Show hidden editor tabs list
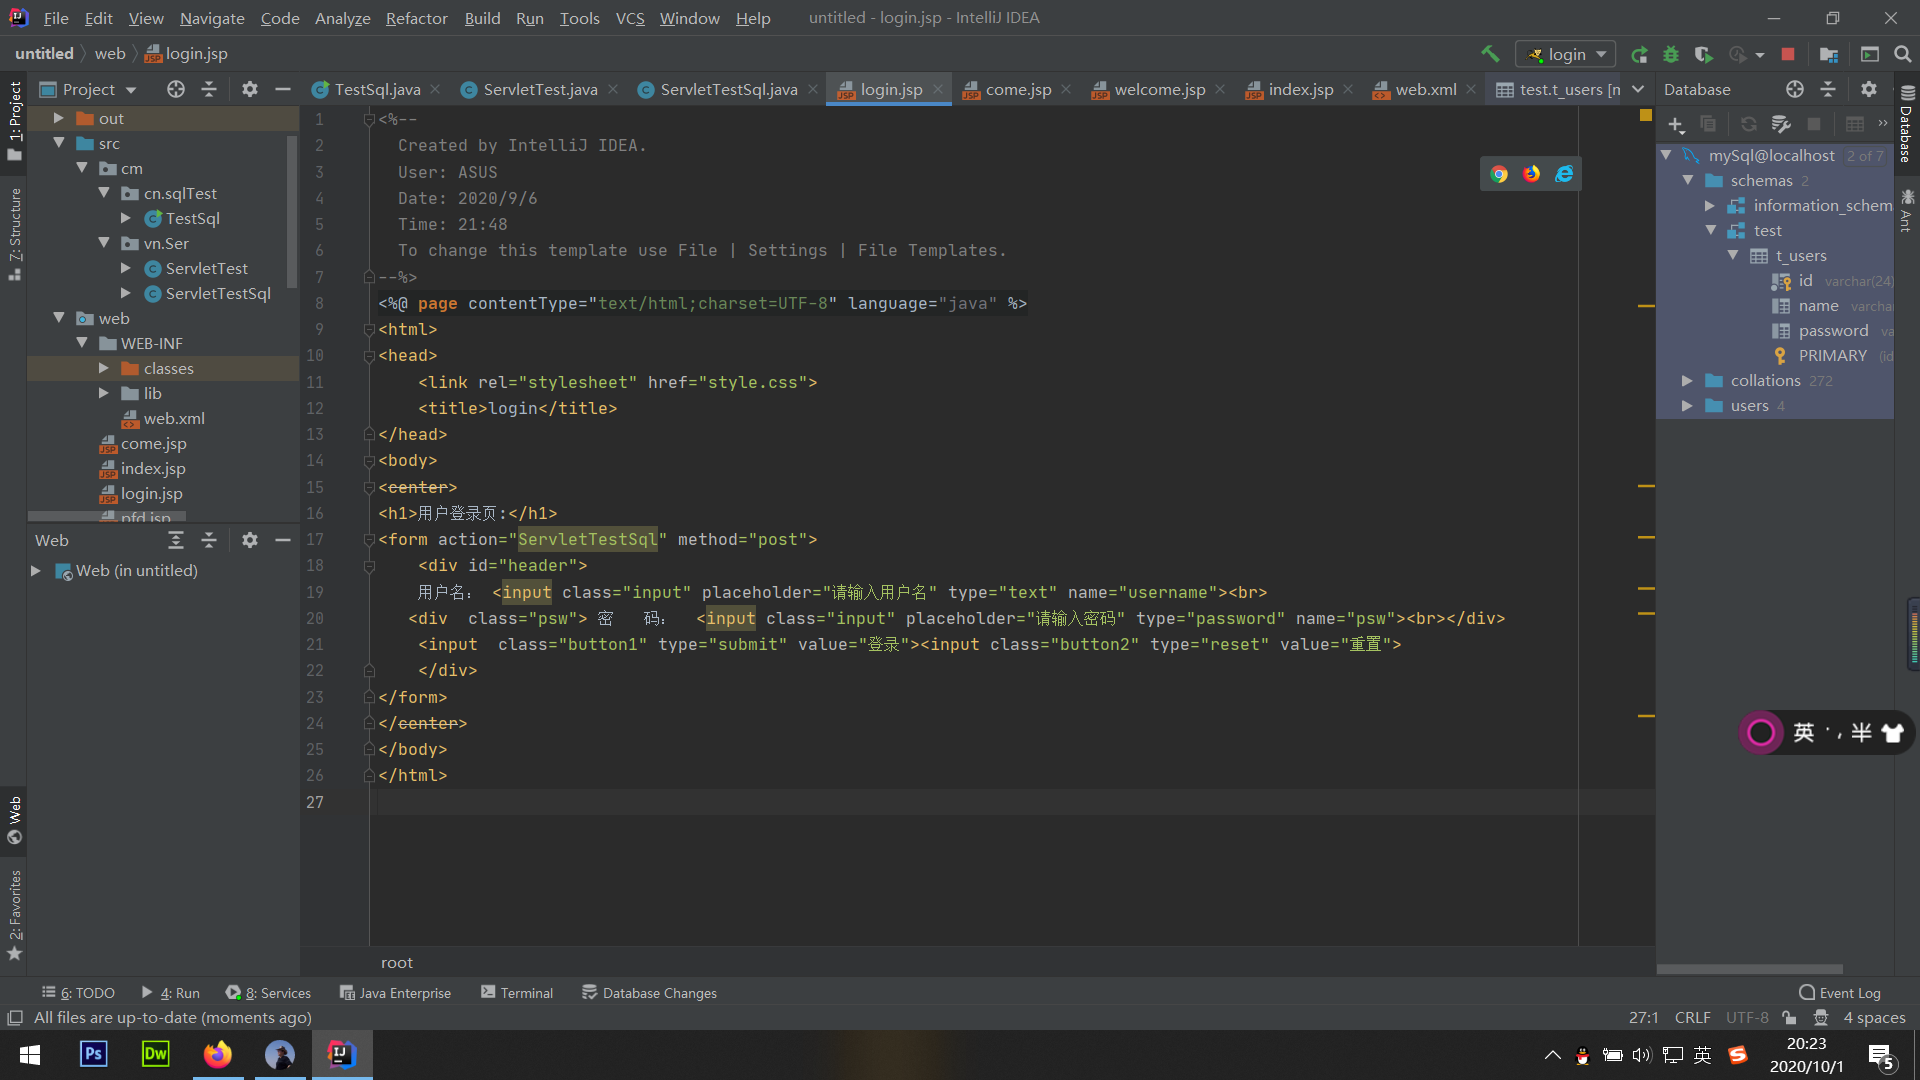 pyautogui.click(x=1638, y=89)
